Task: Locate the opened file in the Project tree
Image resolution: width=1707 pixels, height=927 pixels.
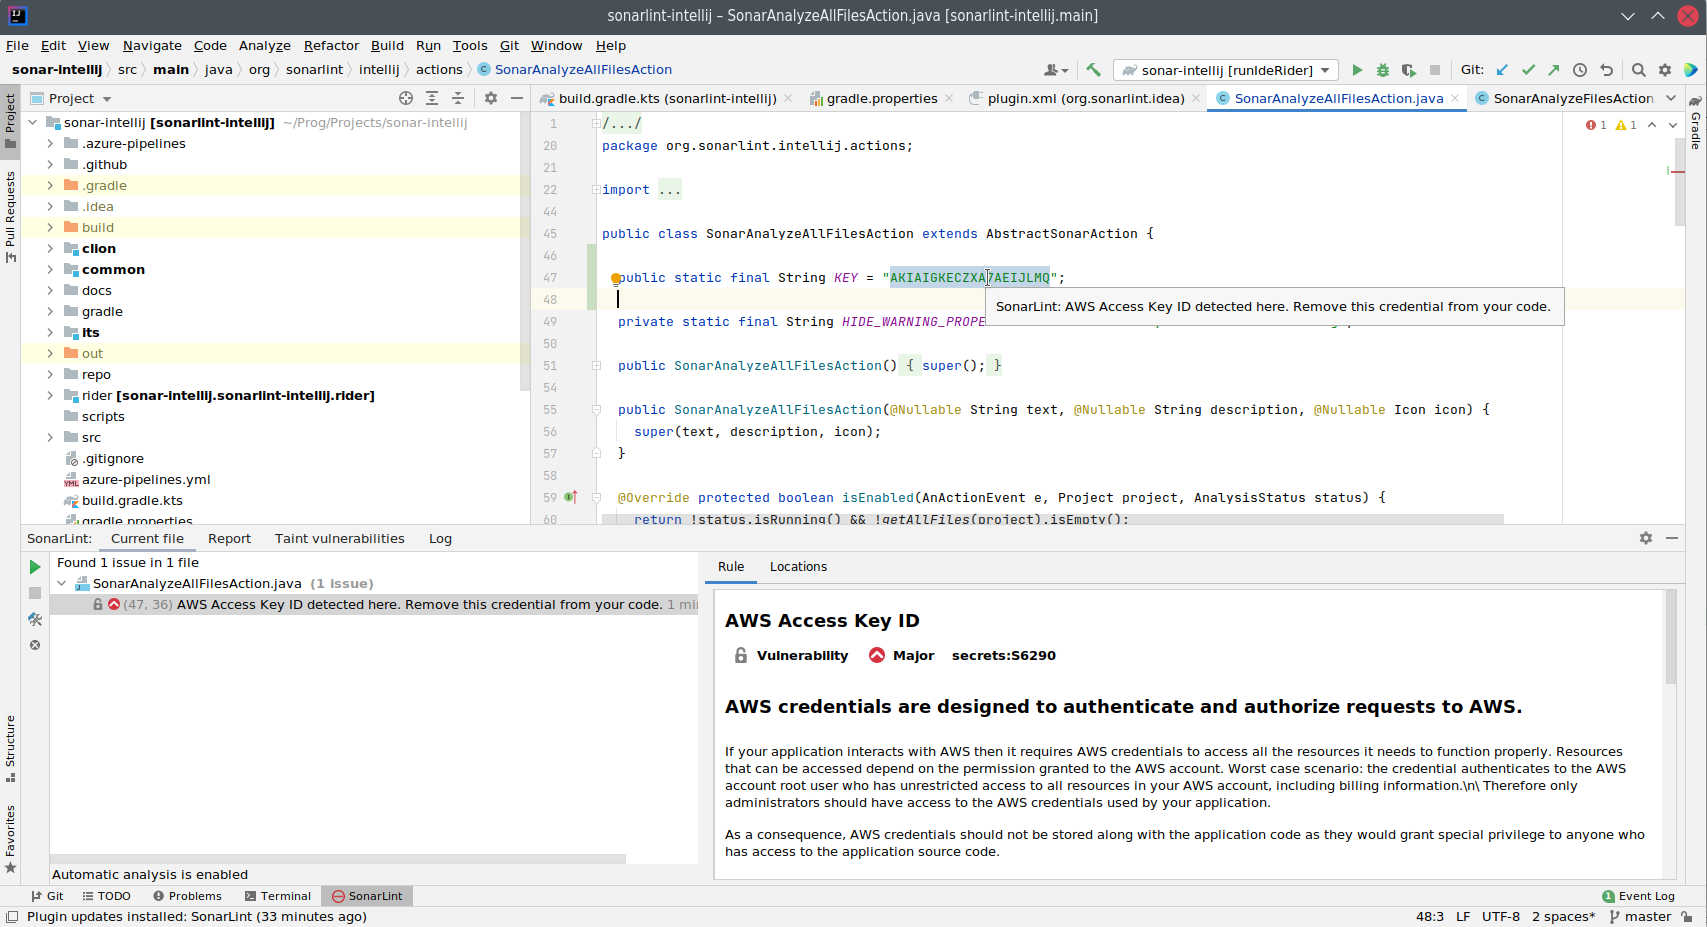Action: (406, 98)
